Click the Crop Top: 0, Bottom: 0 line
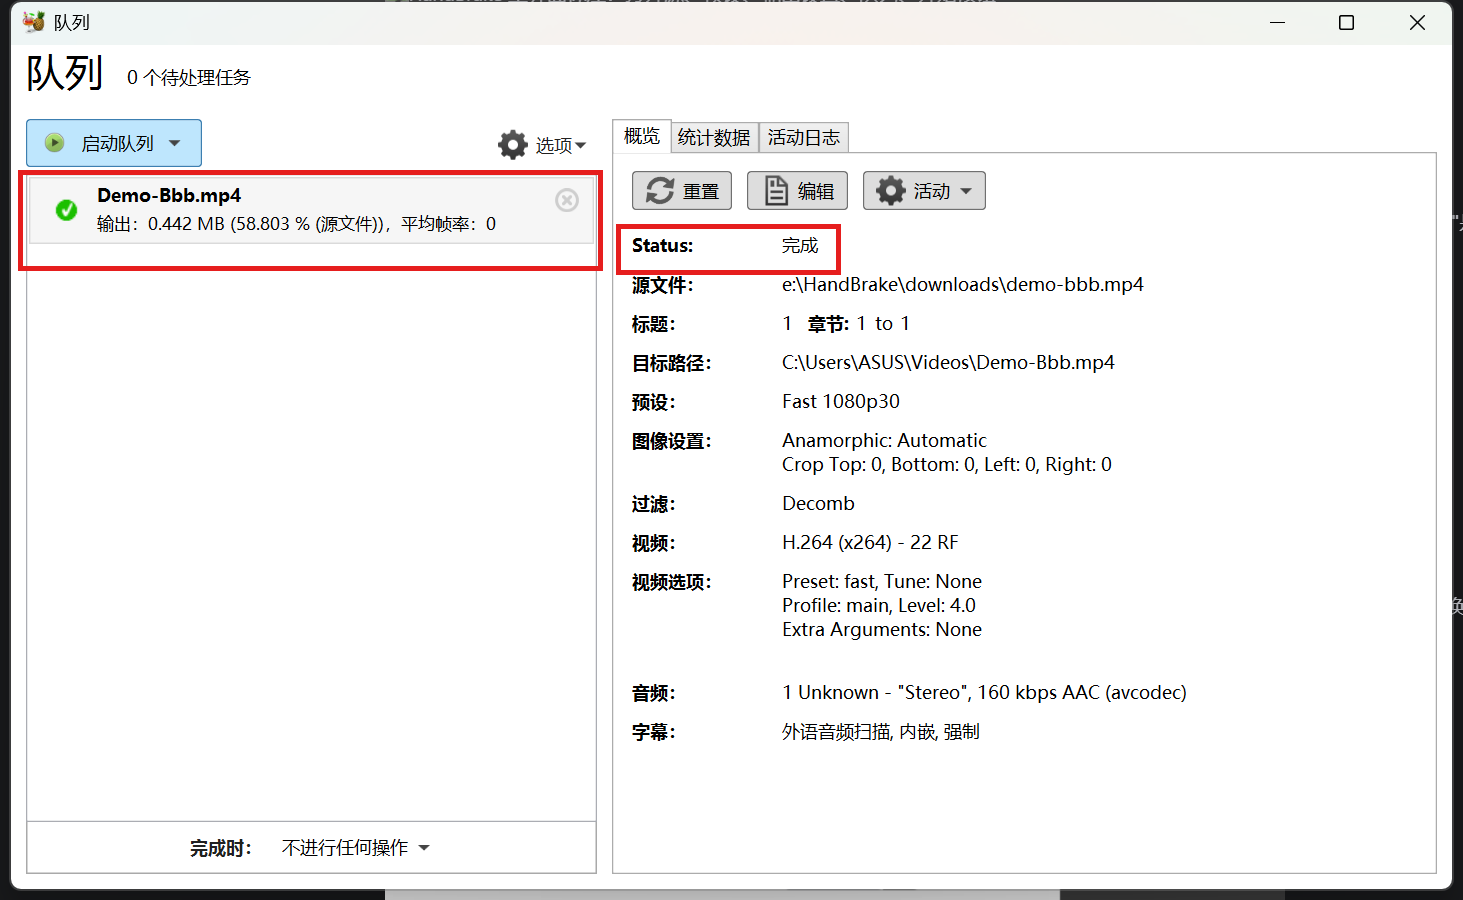 947,464
